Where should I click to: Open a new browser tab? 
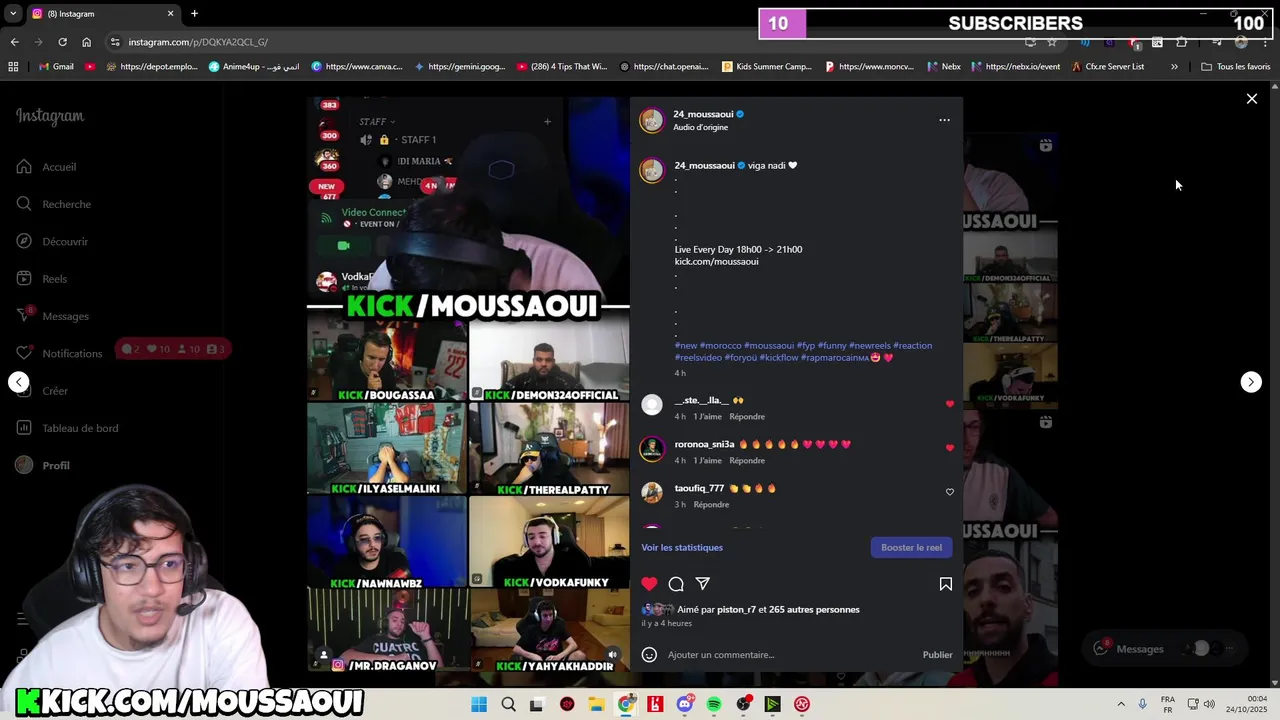pos(194,14)
